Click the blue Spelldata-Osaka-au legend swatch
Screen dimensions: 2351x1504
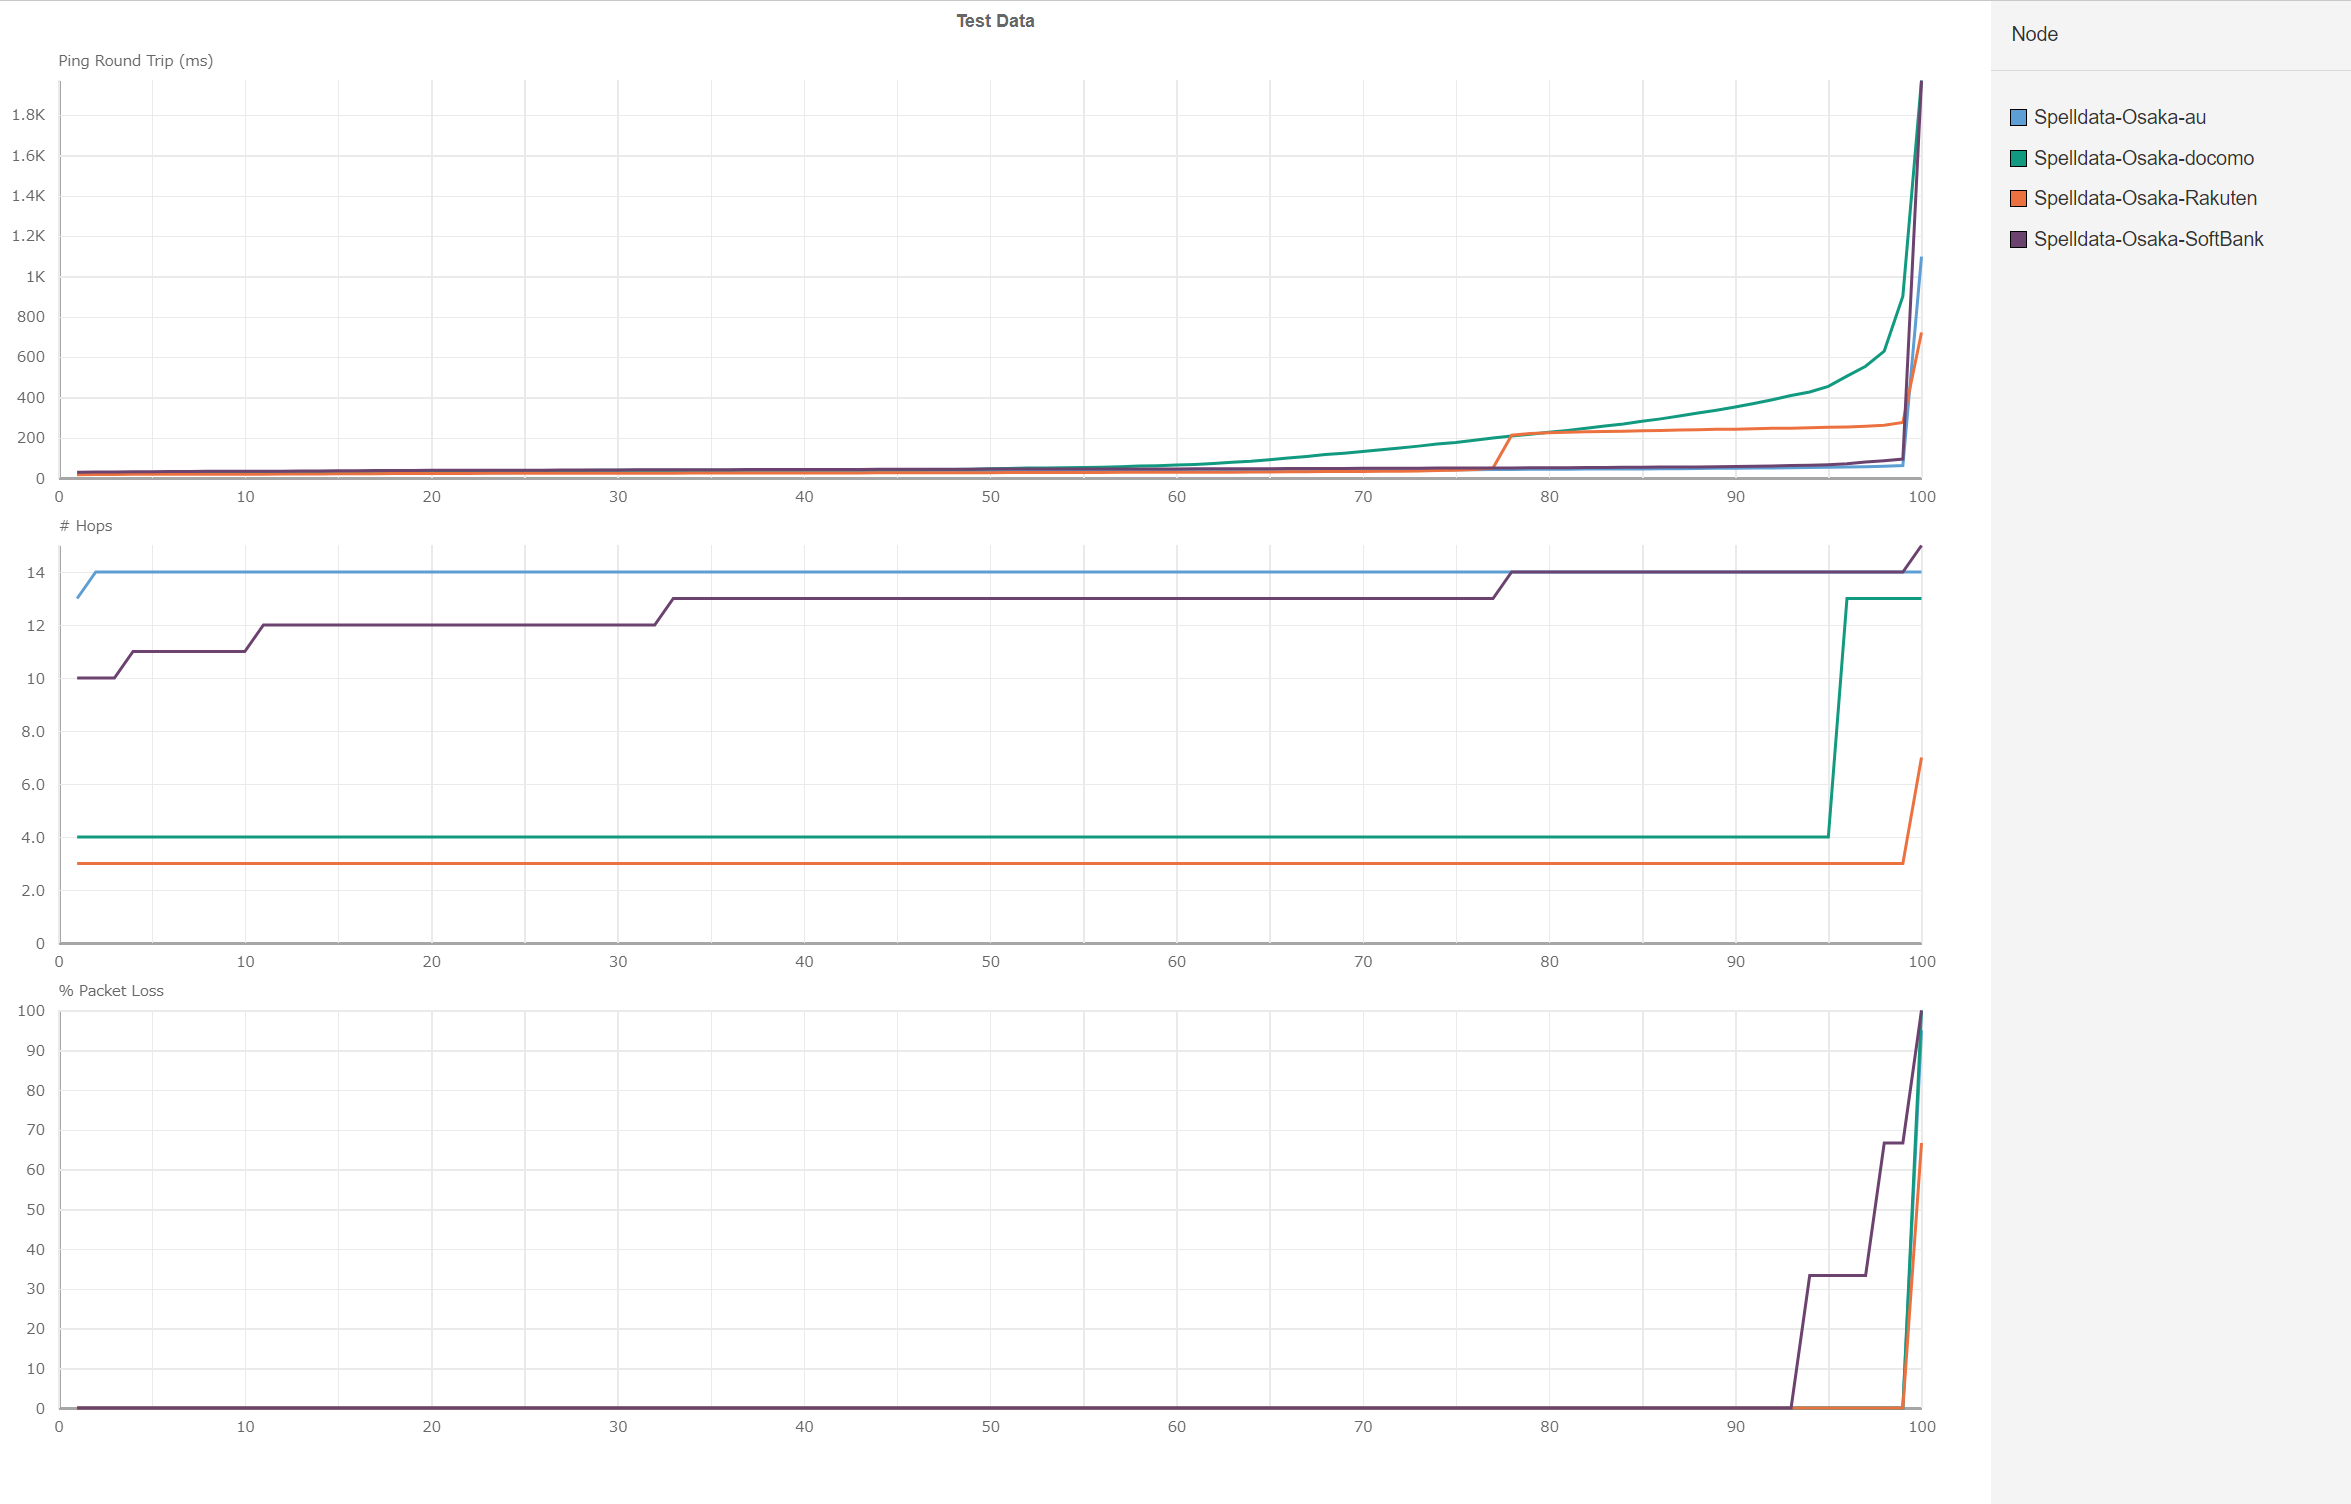pos(2018,118)
